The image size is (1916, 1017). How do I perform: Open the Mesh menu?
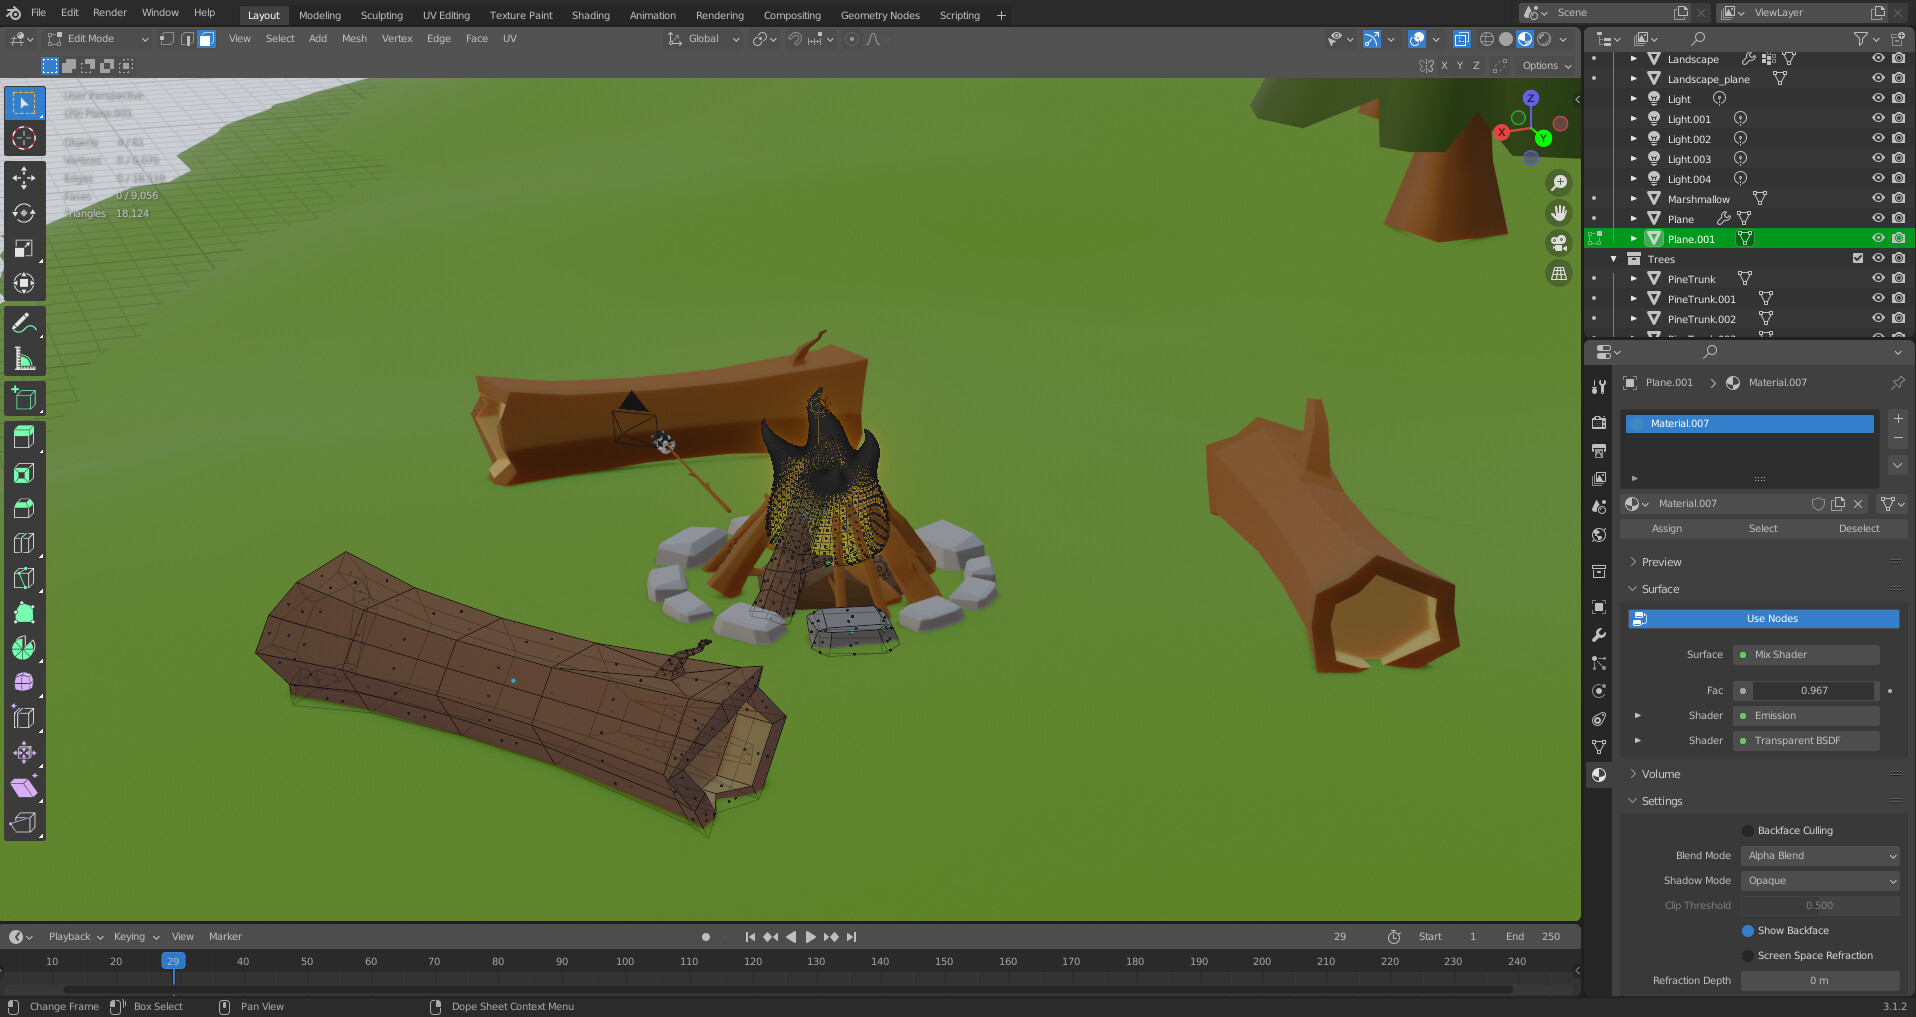[x=354, y=39]
